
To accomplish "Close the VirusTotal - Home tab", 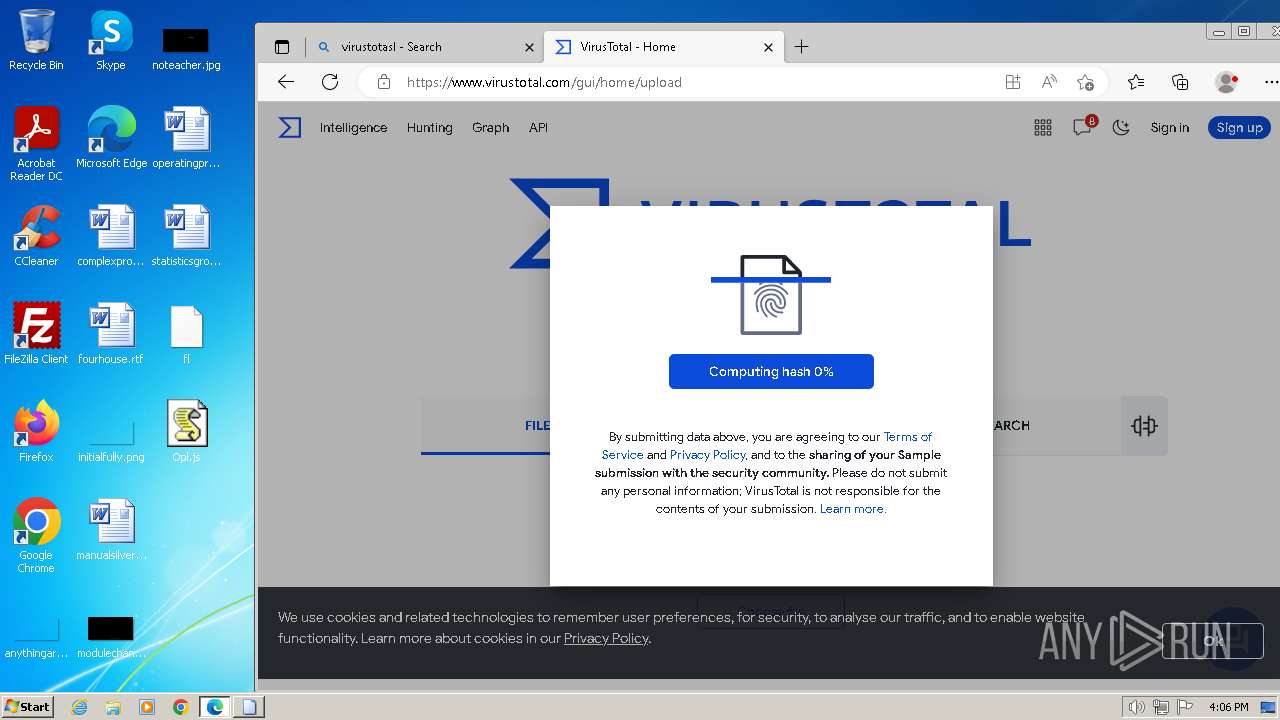I will (769, 47).
